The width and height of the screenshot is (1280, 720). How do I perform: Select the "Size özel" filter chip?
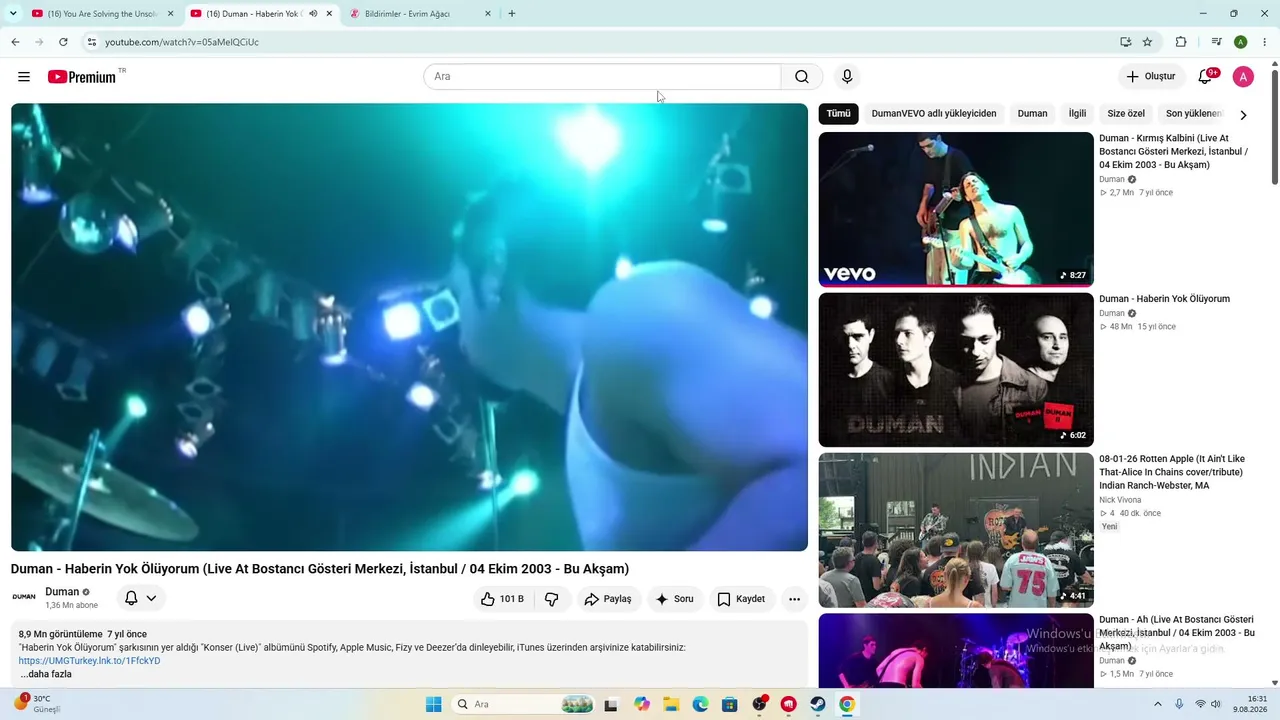click(1126, 114)
